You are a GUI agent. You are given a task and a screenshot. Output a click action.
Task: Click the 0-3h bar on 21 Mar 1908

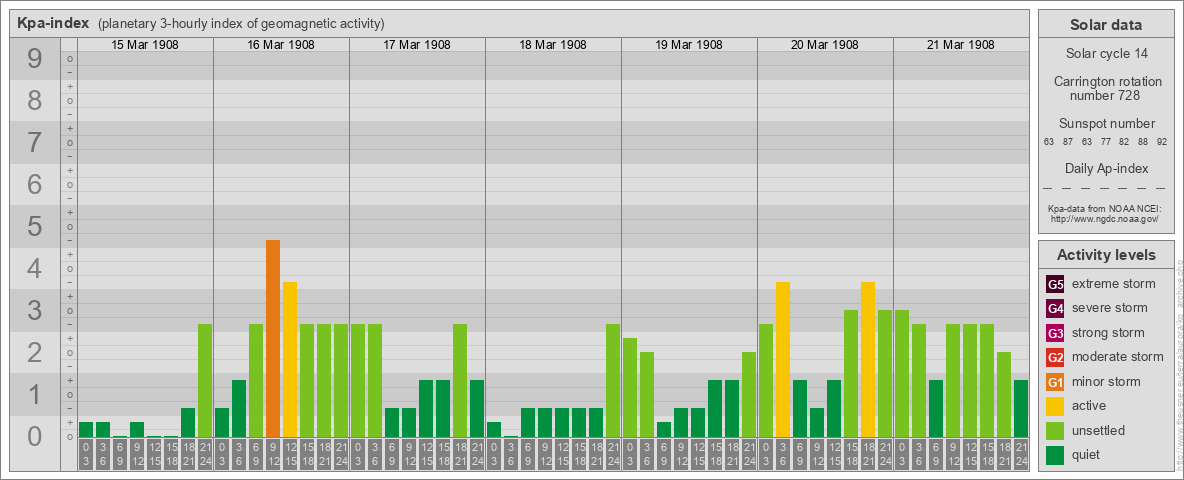click(902, 374)
